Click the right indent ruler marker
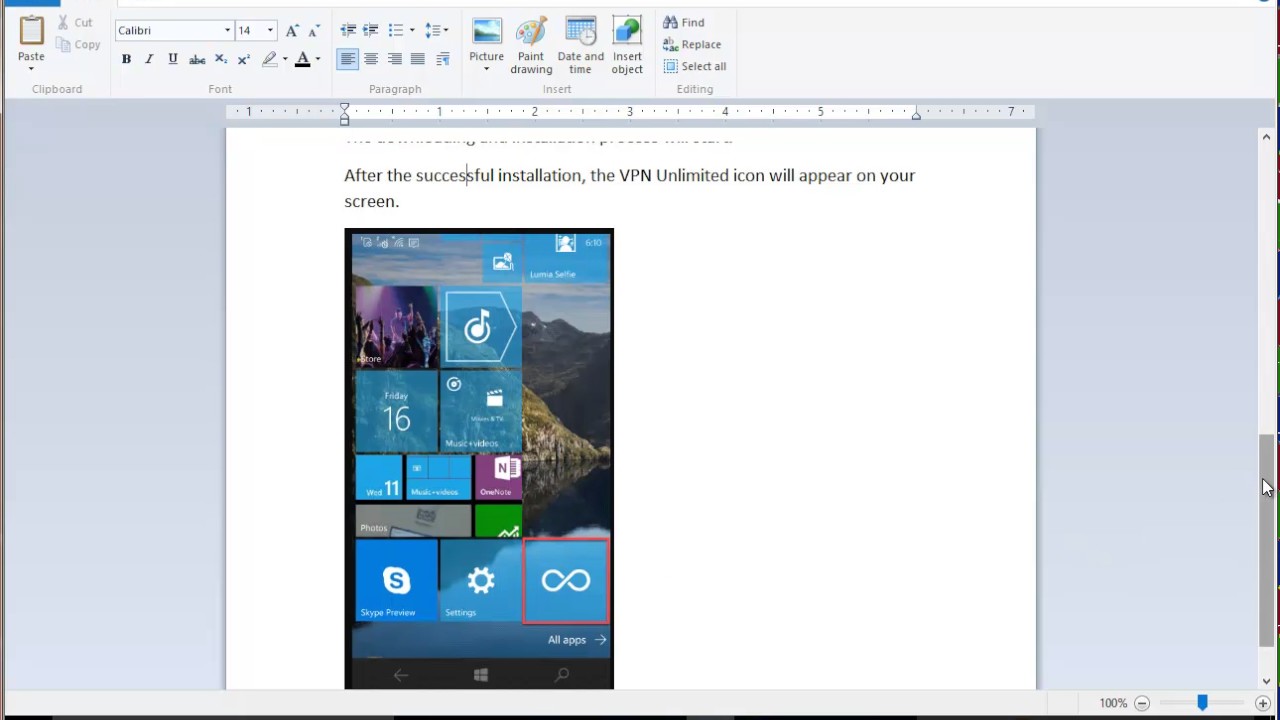 pos(916,116)
